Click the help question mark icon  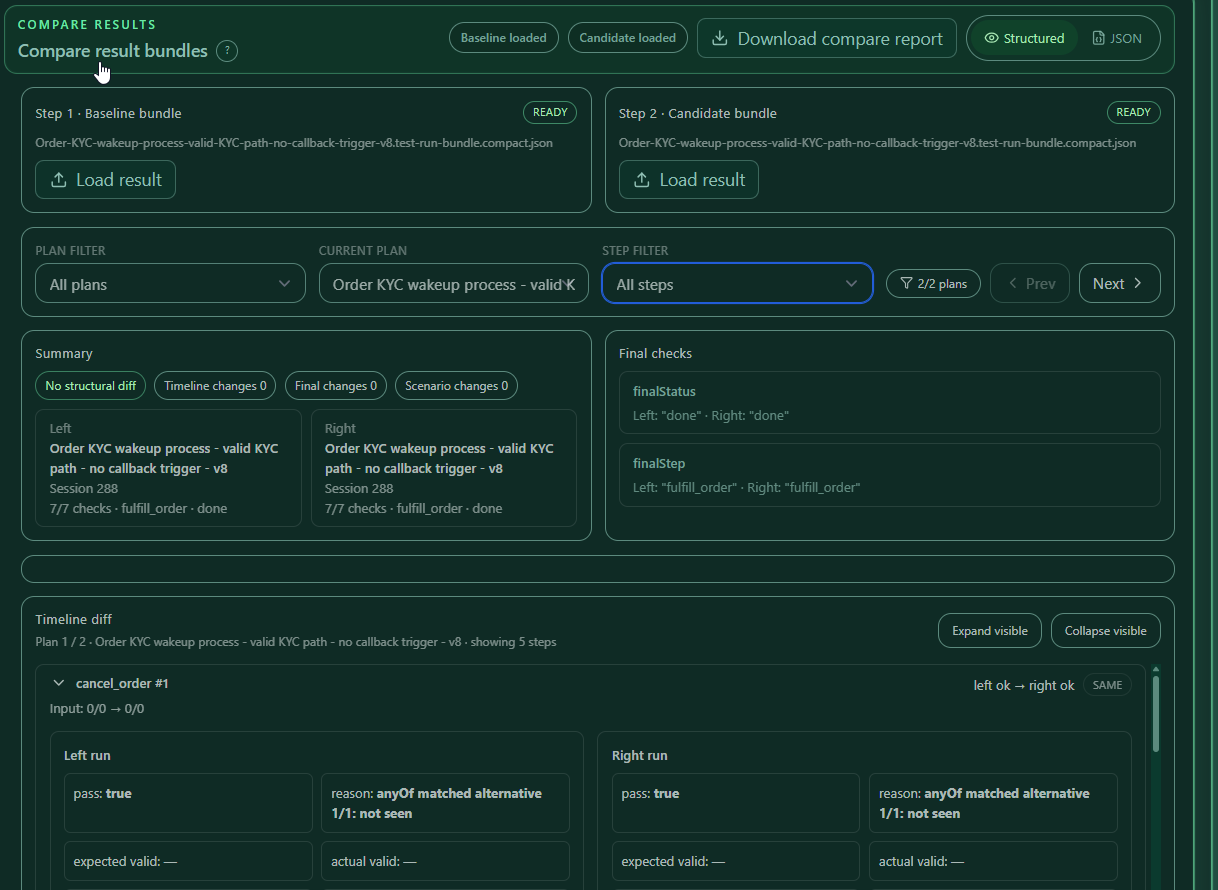point(227,51)
